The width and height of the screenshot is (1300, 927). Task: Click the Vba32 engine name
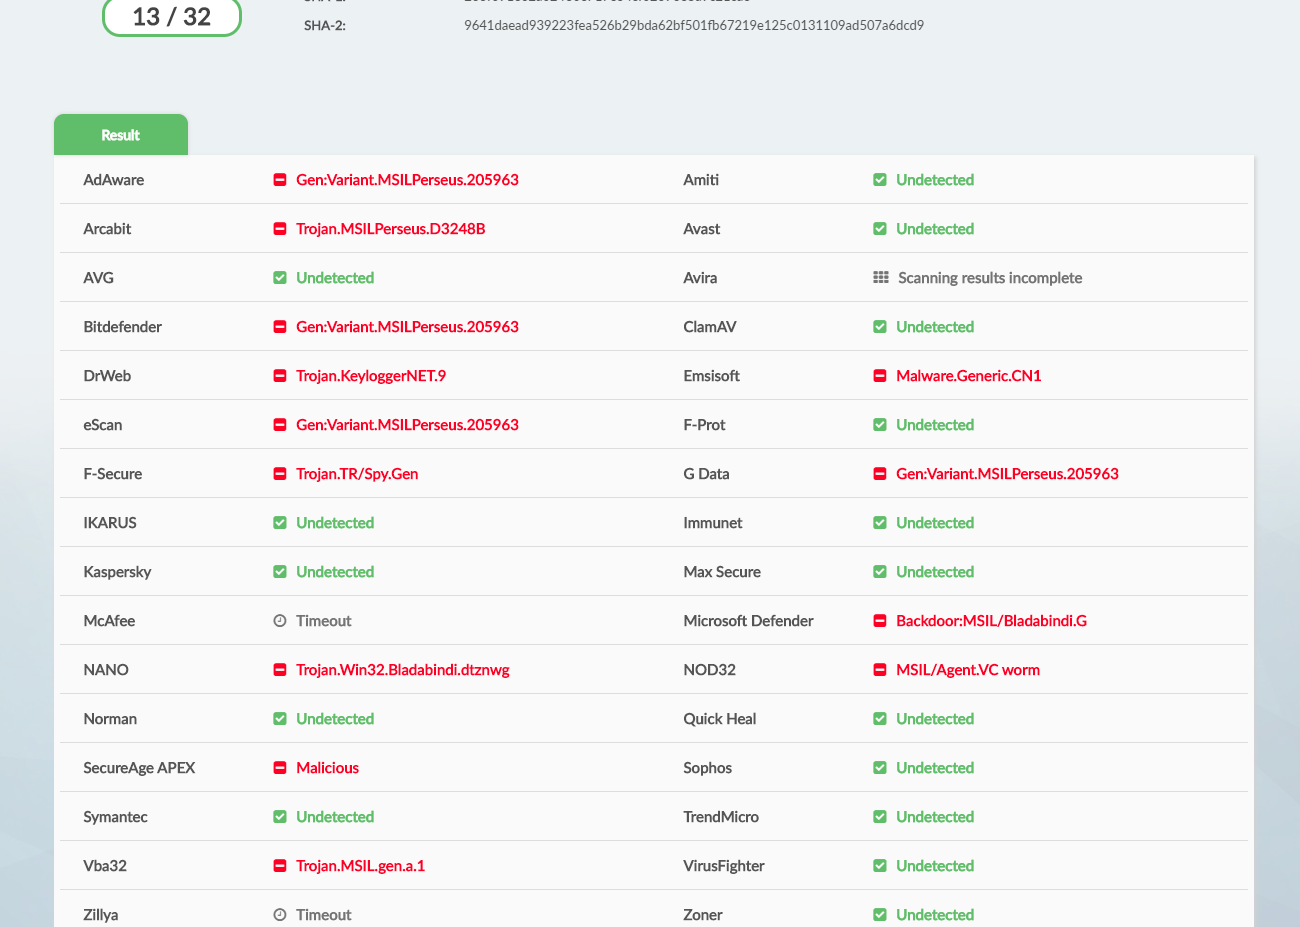coord(105,866)
